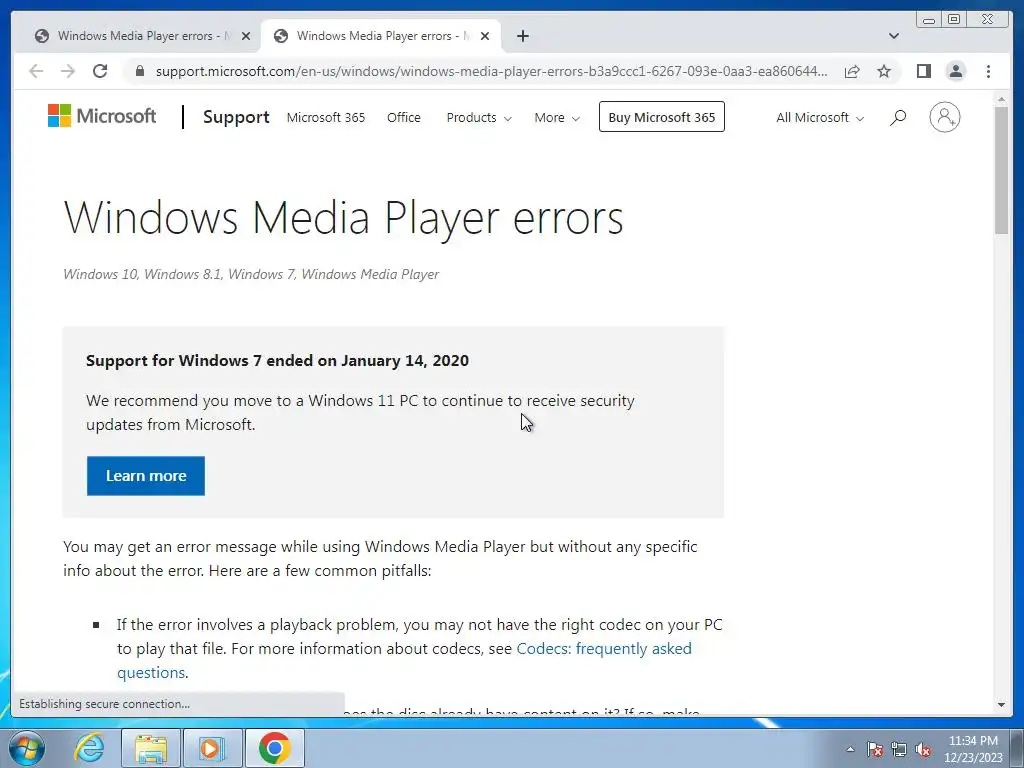Viewport: 1024px width, 768px height.
Task: Show hidden system tray icons
Action: tap(850, 749)
